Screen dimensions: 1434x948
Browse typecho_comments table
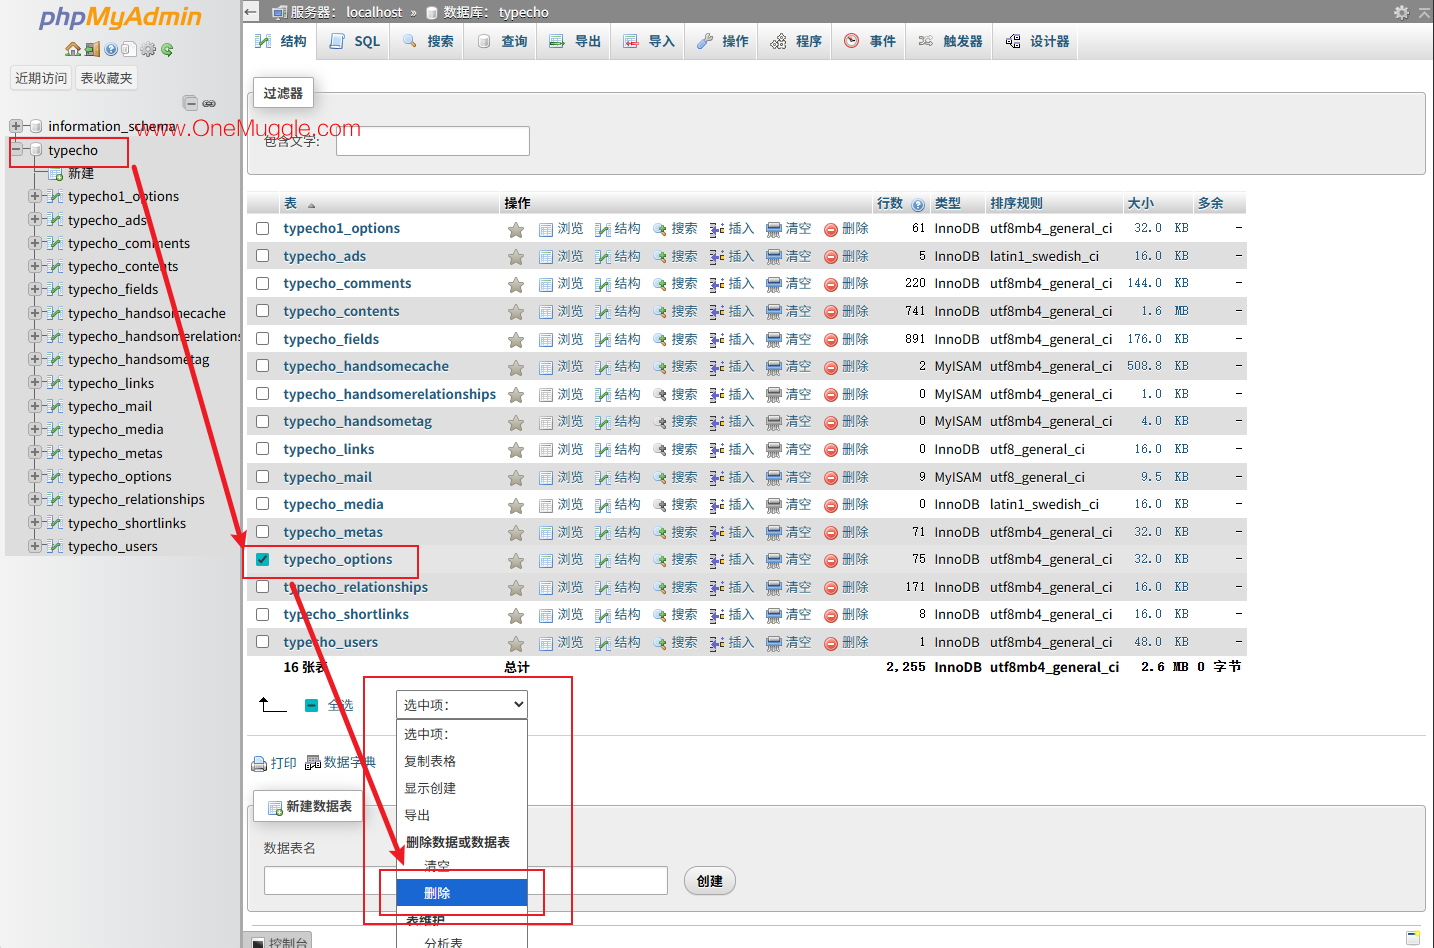coord(561,284)
